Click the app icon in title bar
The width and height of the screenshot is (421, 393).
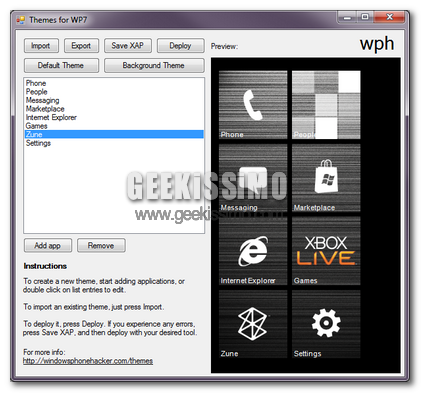click(21, 20)
